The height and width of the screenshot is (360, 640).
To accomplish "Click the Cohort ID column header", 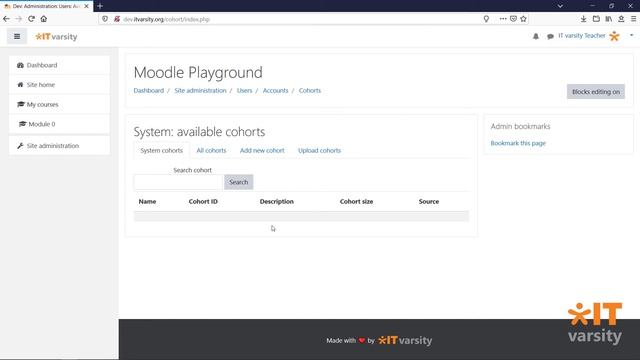I will click(203, 202).
